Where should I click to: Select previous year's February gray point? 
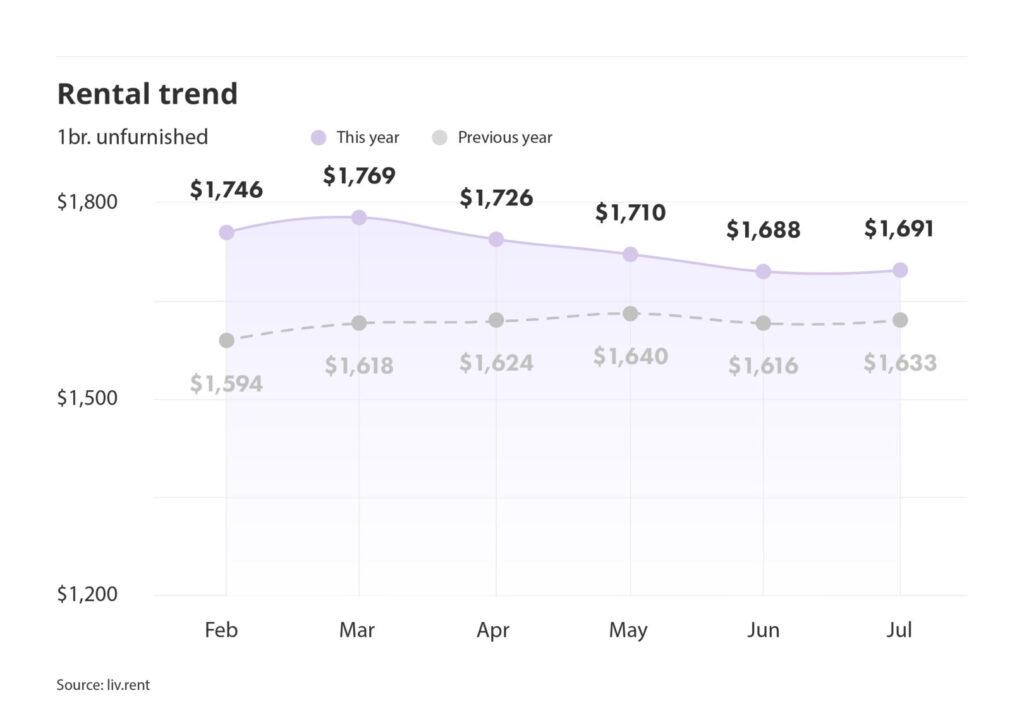click(226, 340)
